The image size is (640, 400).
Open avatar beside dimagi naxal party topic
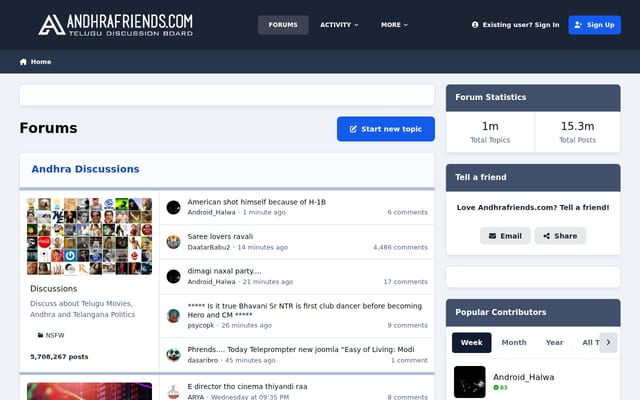173,276
